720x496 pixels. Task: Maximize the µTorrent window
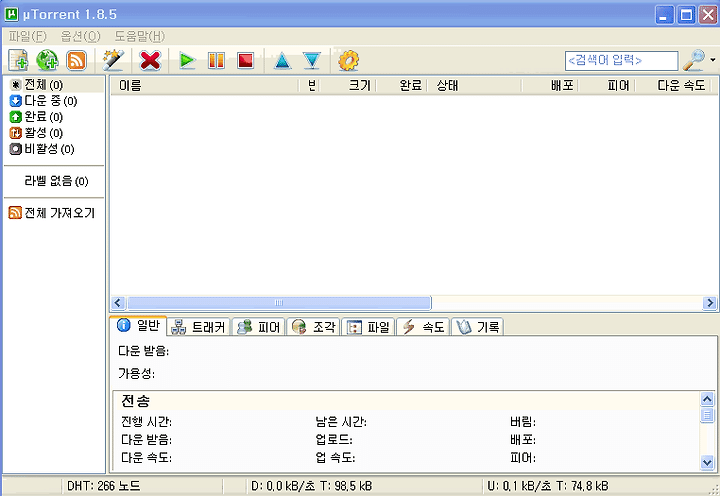coord(686,15)
